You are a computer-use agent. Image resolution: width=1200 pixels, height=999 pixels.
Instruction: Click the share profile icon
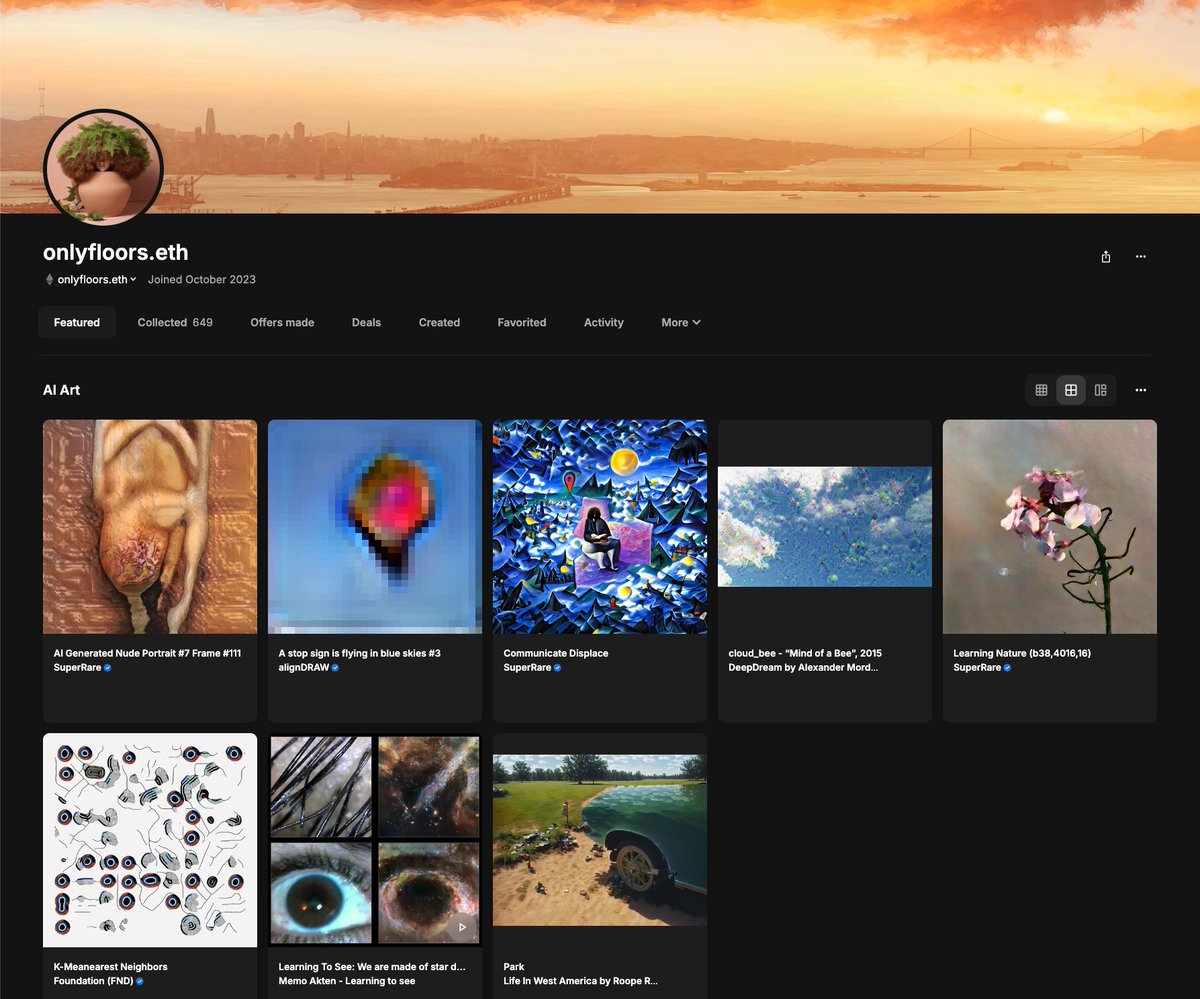point(1105,257)
